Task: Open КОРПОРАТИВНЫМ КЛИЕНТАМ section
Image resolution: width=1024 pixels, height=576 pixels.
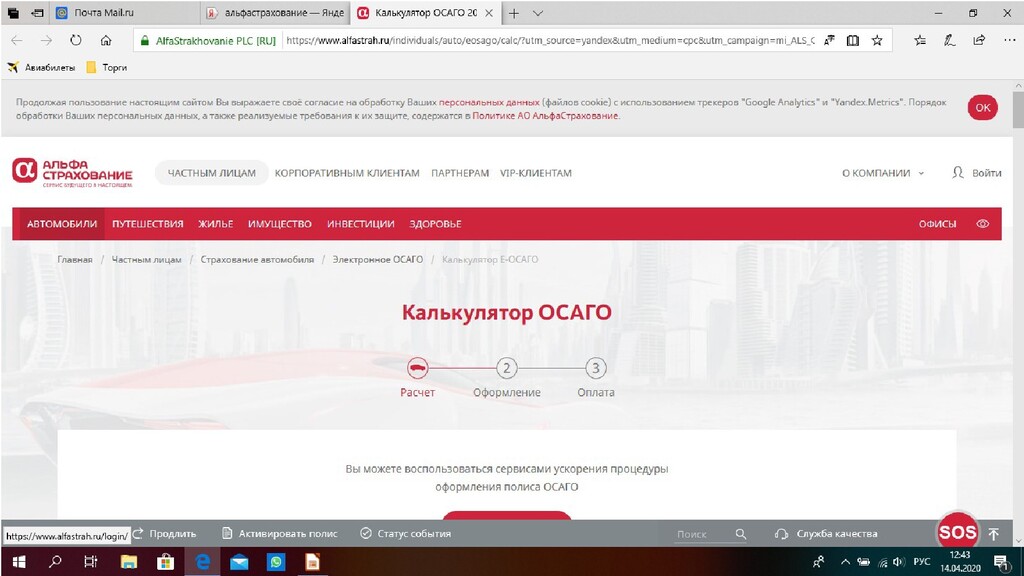Action: pyautogui.click(x=347, y=173)
